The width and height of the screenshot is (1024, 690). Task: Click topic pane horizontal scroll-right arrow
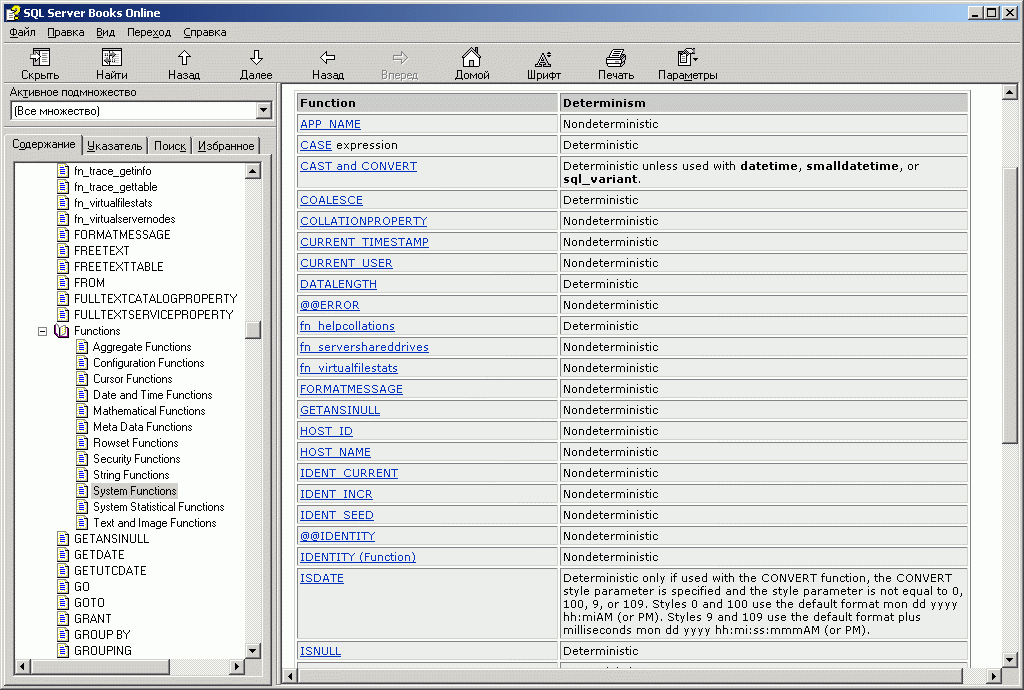(993, 676)
